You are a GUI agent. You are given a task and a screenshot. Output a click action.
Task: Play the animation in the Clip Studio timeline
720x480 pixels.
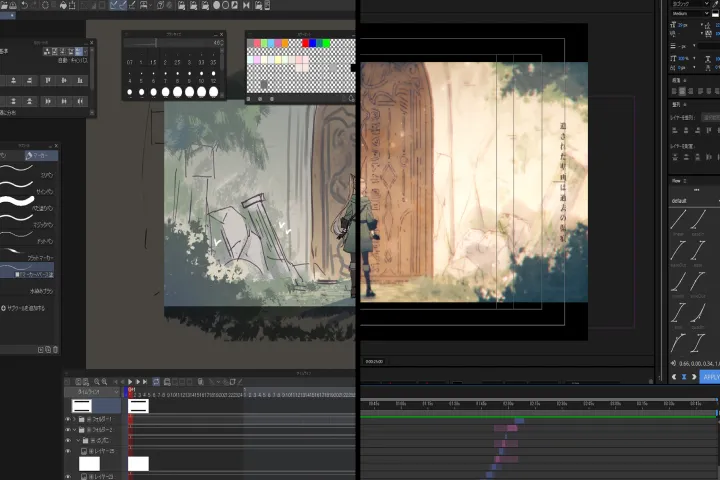[x=130, y=382]
